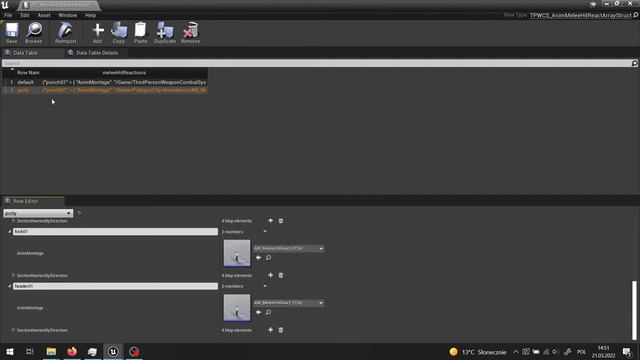Reimport the data table
The width and height of the screenshot is (640, 360).
pyautogui.click(x=65, y=33)
